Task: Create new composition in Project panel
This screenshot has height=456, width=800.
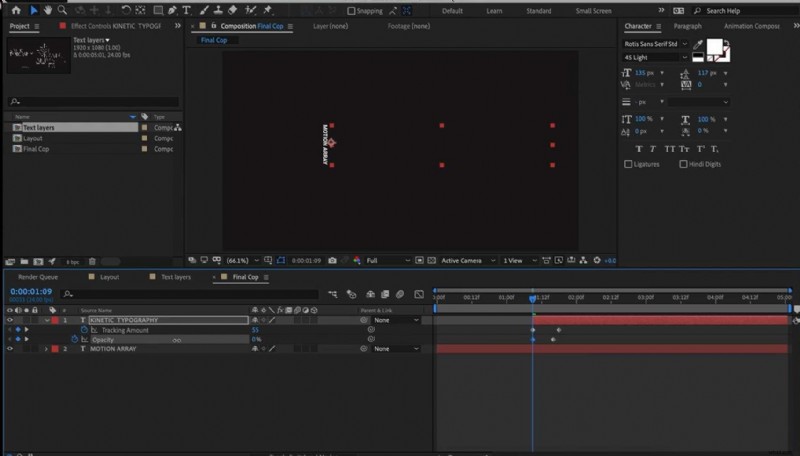Action: (38, 262)
